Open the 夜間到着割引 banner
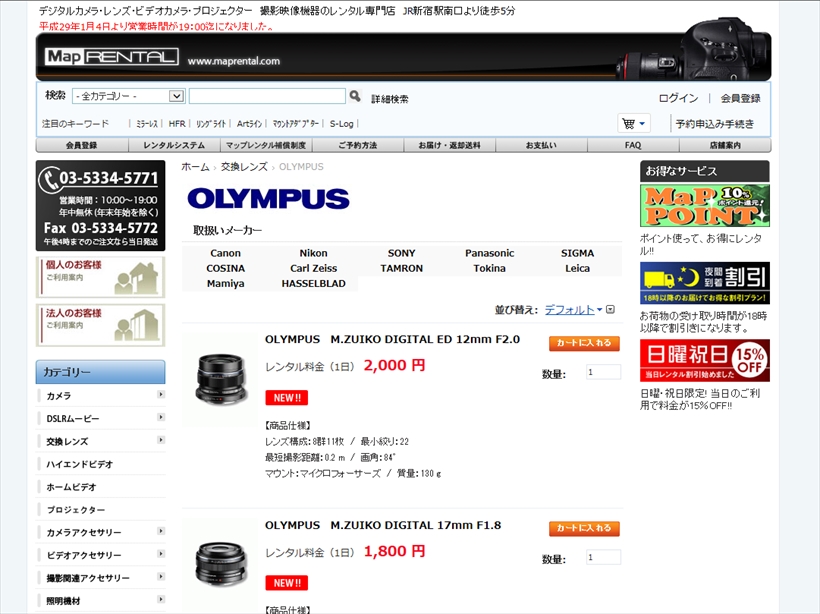Viewport: 820px width, 614px height. click(704, 282)
